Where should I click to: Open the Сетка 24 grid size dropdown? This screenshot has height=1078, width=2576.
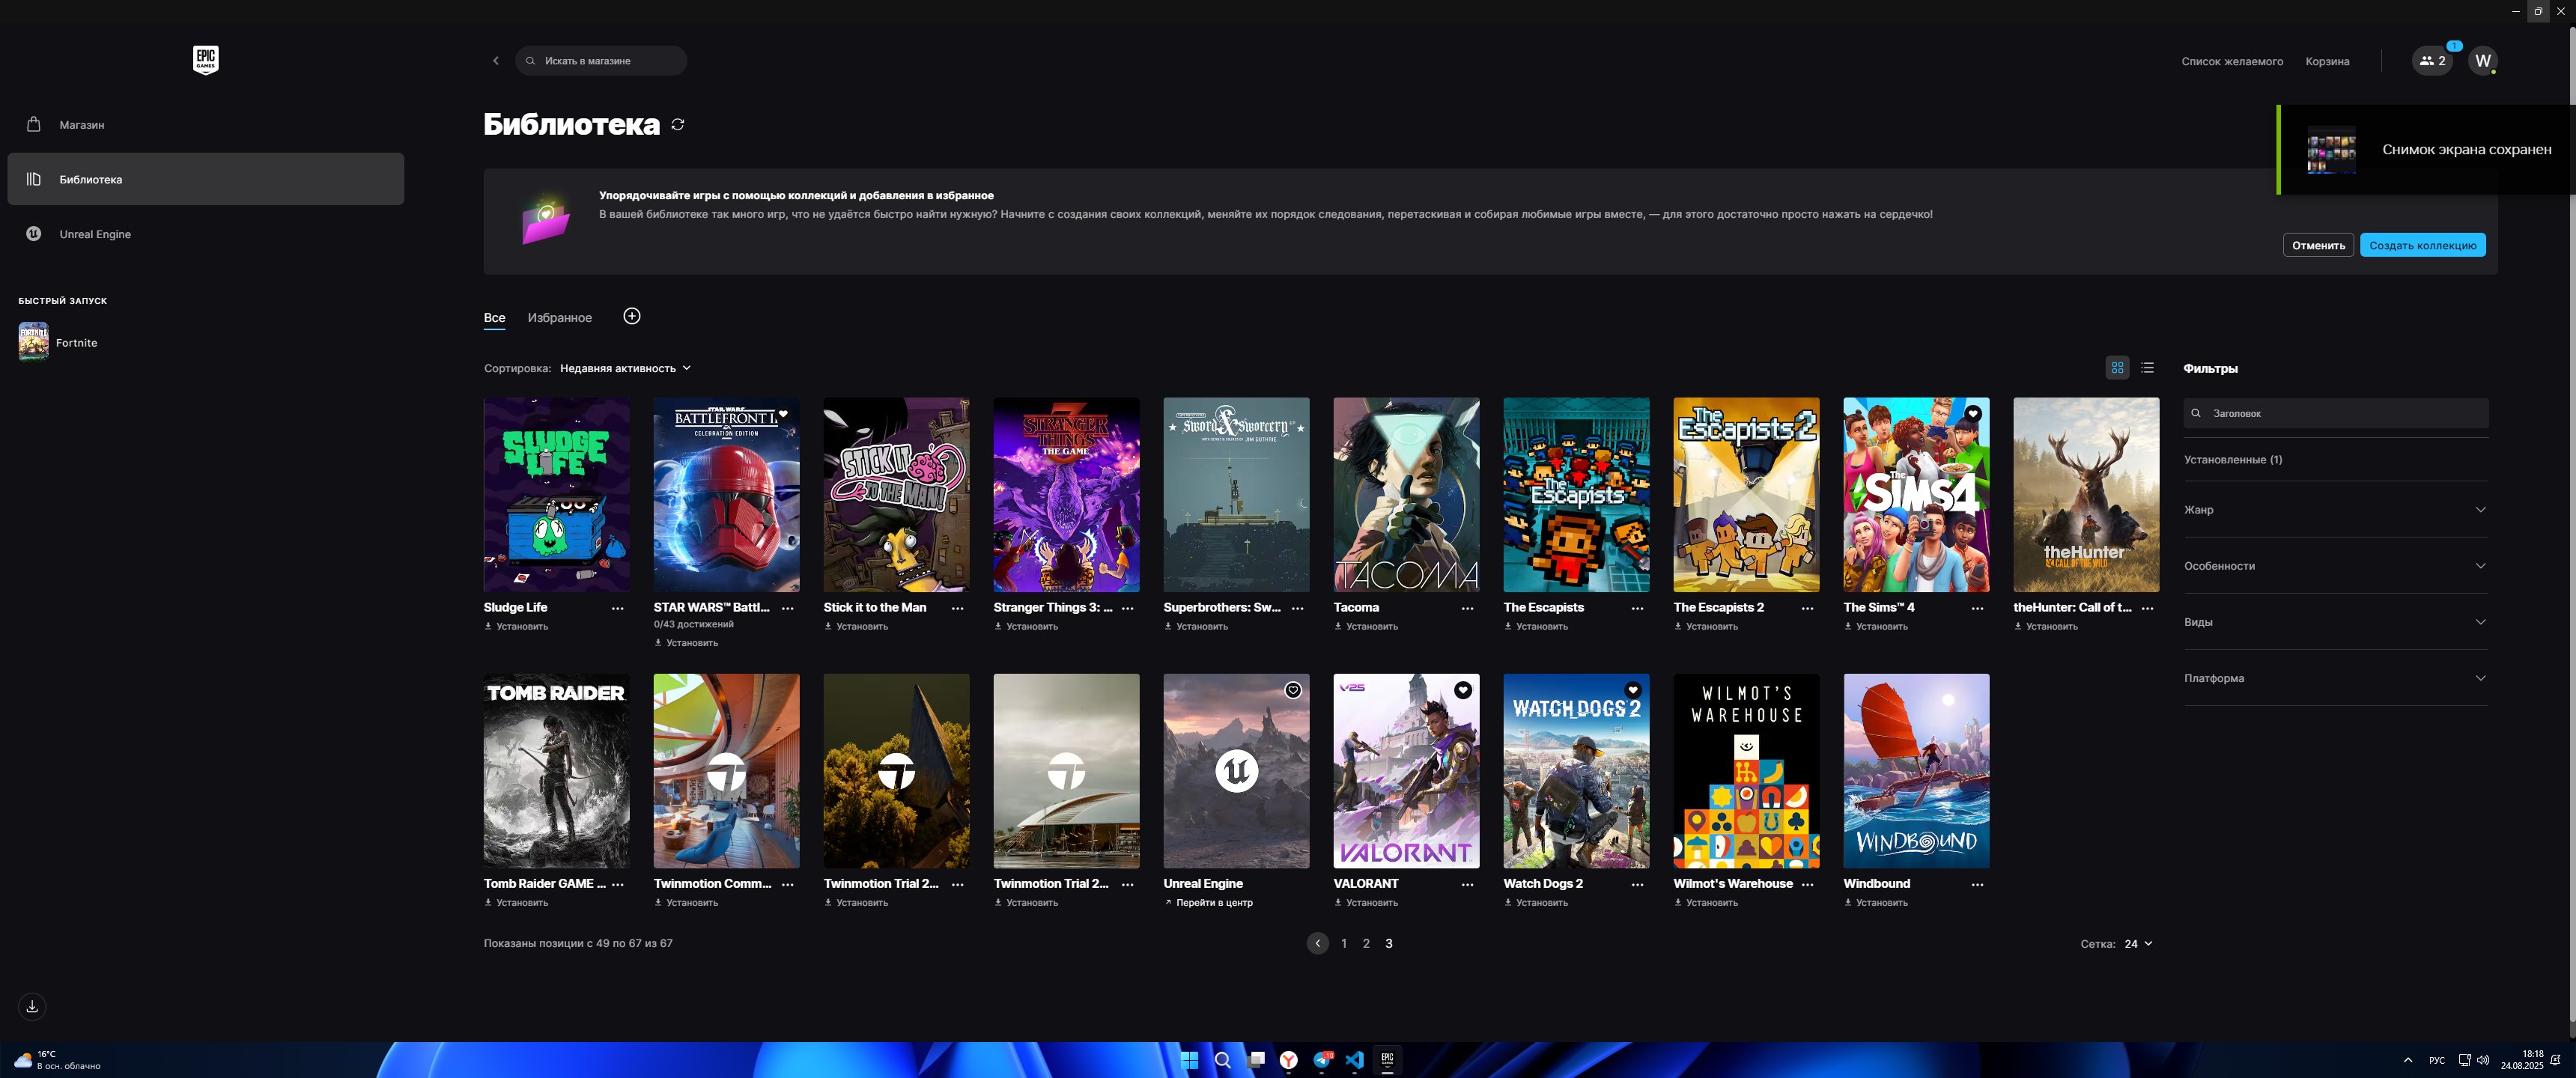coord(2138,944)
